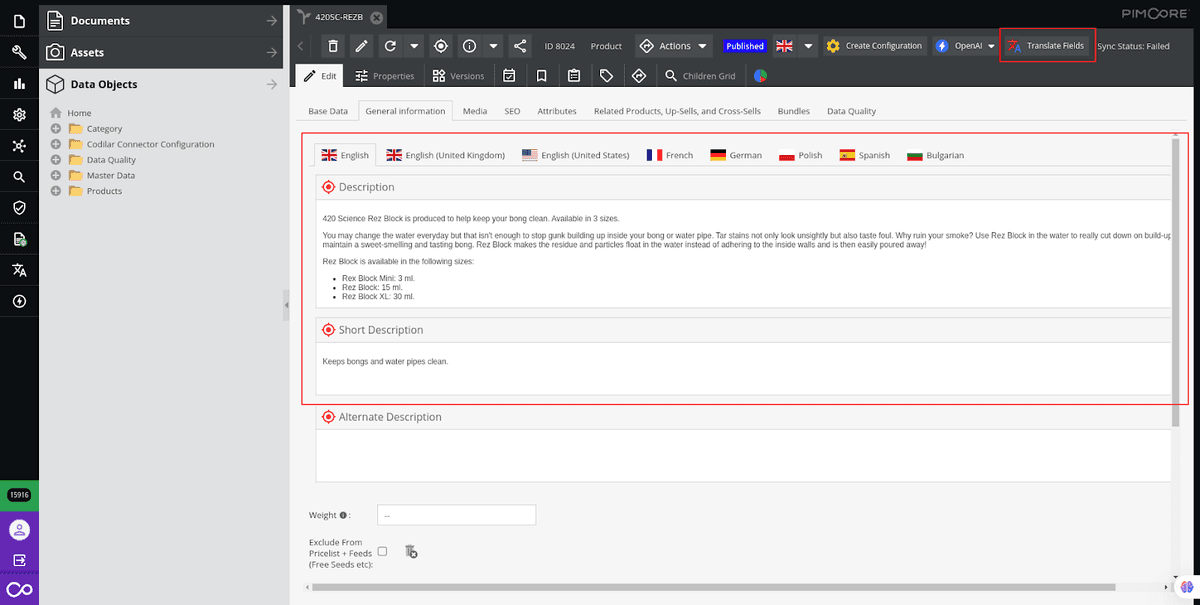Click the reload refresh icon
This screenshot has width=1200, height=605.
coord(390,46)
